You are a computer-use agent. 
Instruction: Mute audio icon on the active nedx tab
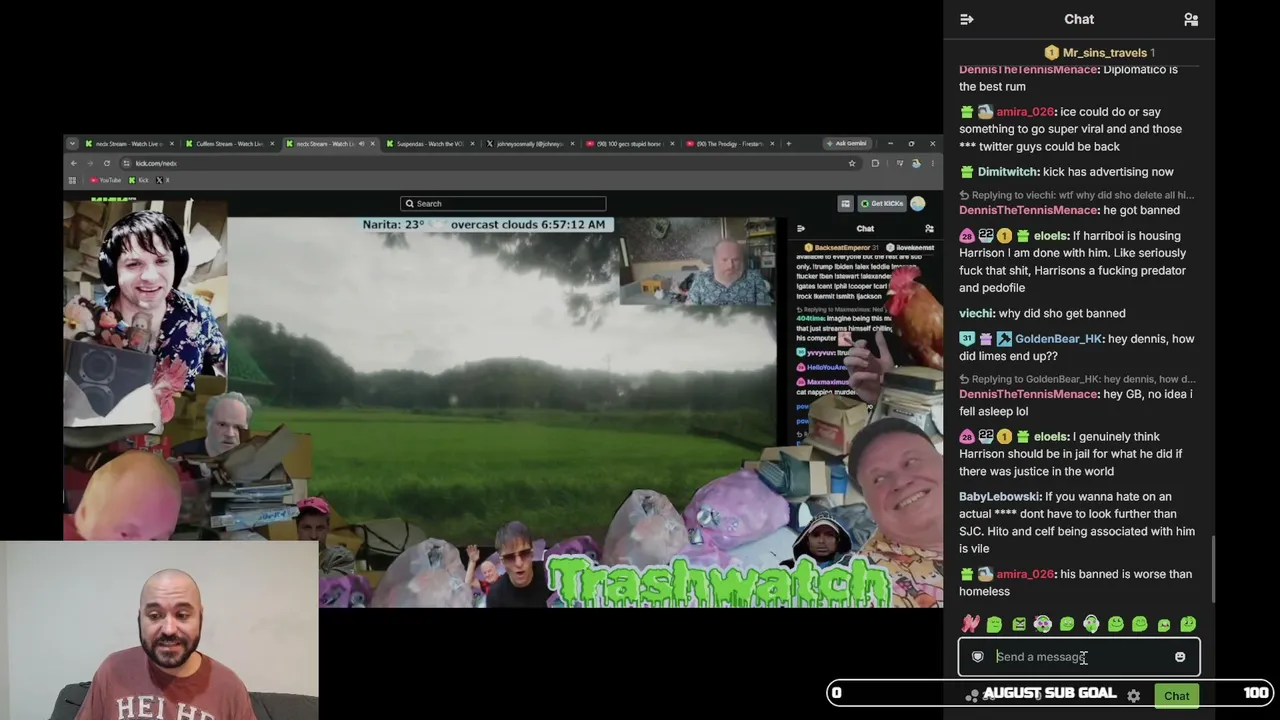tap(362, 144)
